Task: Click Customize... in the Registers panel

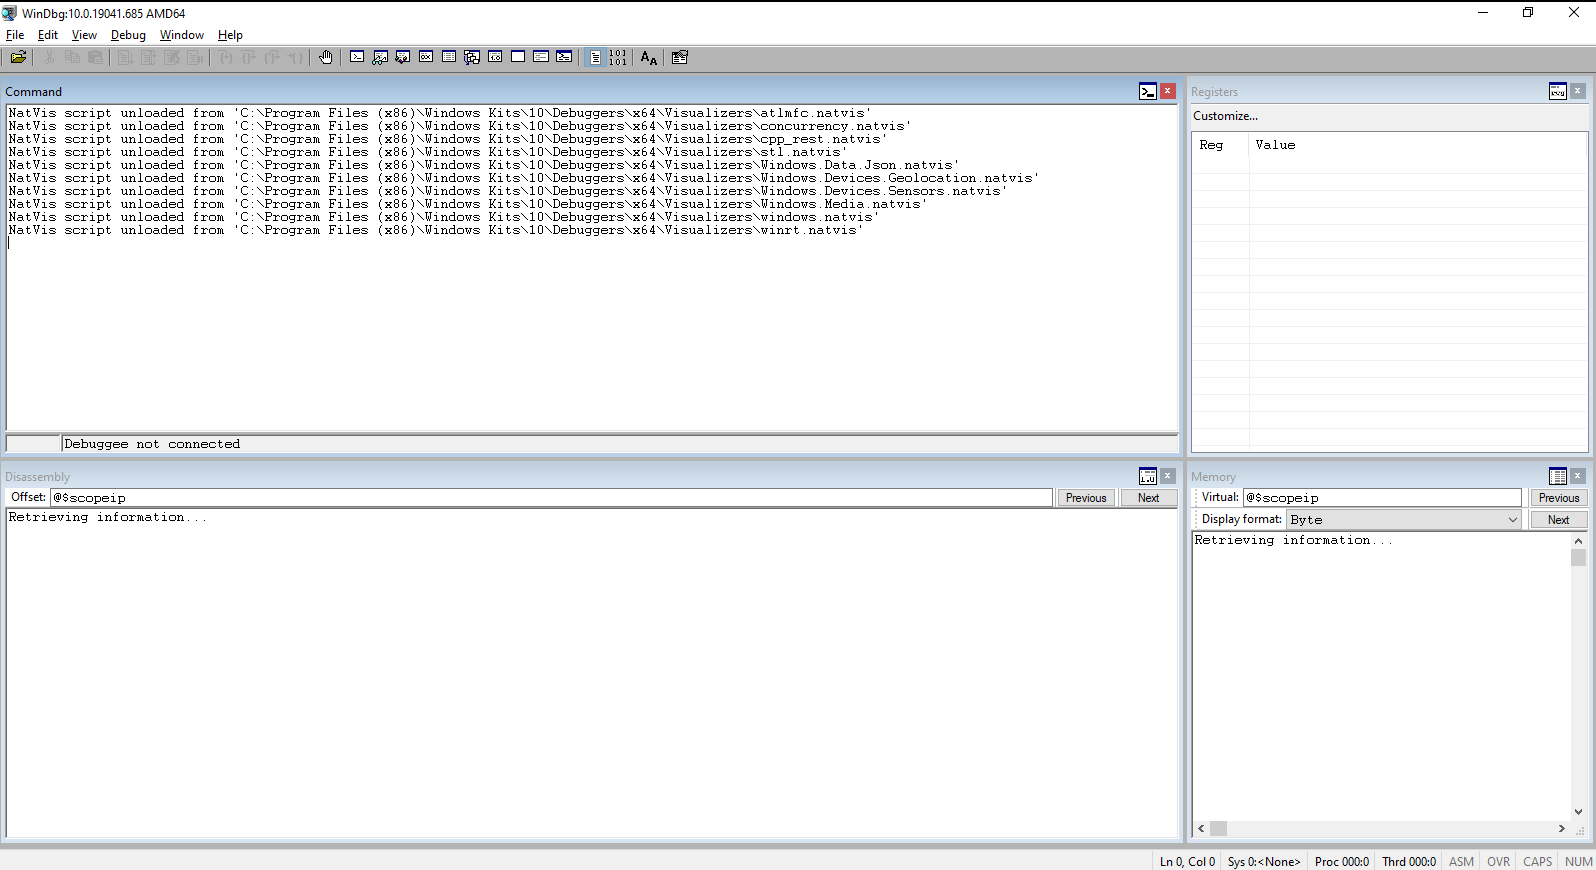Action: coord(1225,116)
